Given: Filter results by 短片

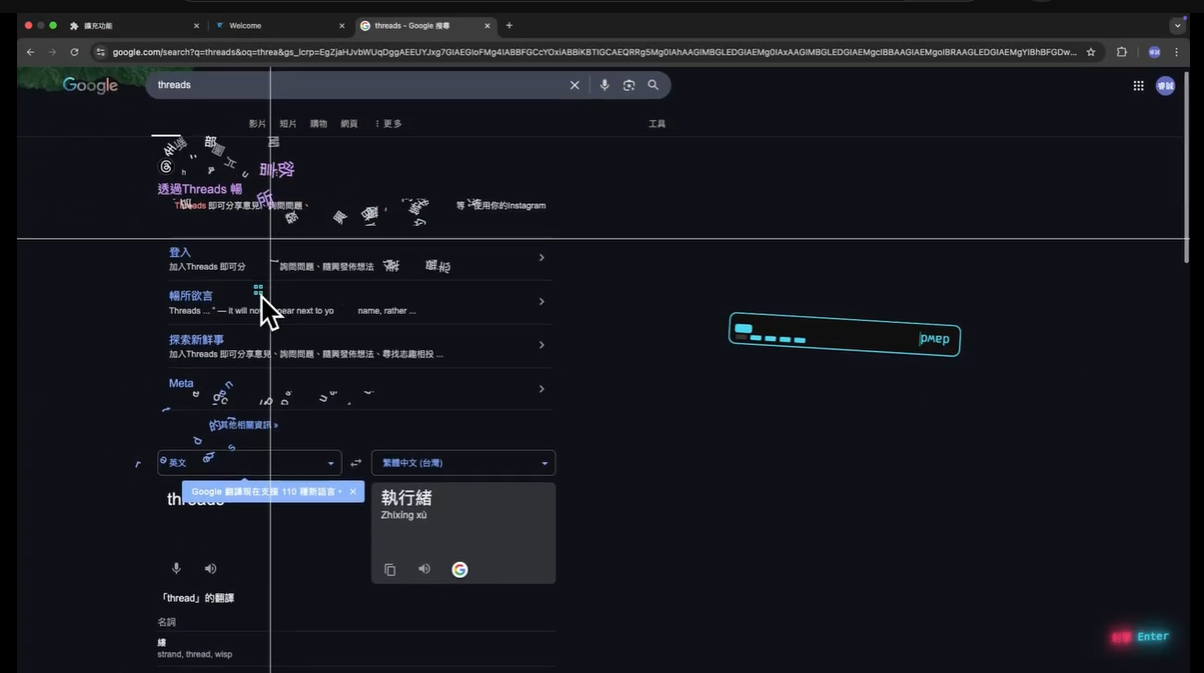Looking at the screenshot, I should (288, 124).
